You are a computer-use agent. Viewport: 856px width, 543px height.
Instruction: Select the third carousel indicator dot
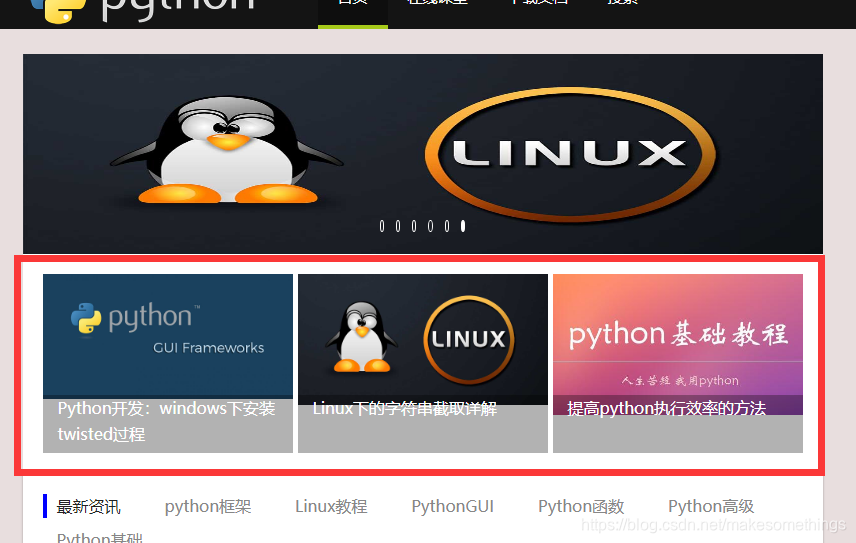tap(414, 226)
